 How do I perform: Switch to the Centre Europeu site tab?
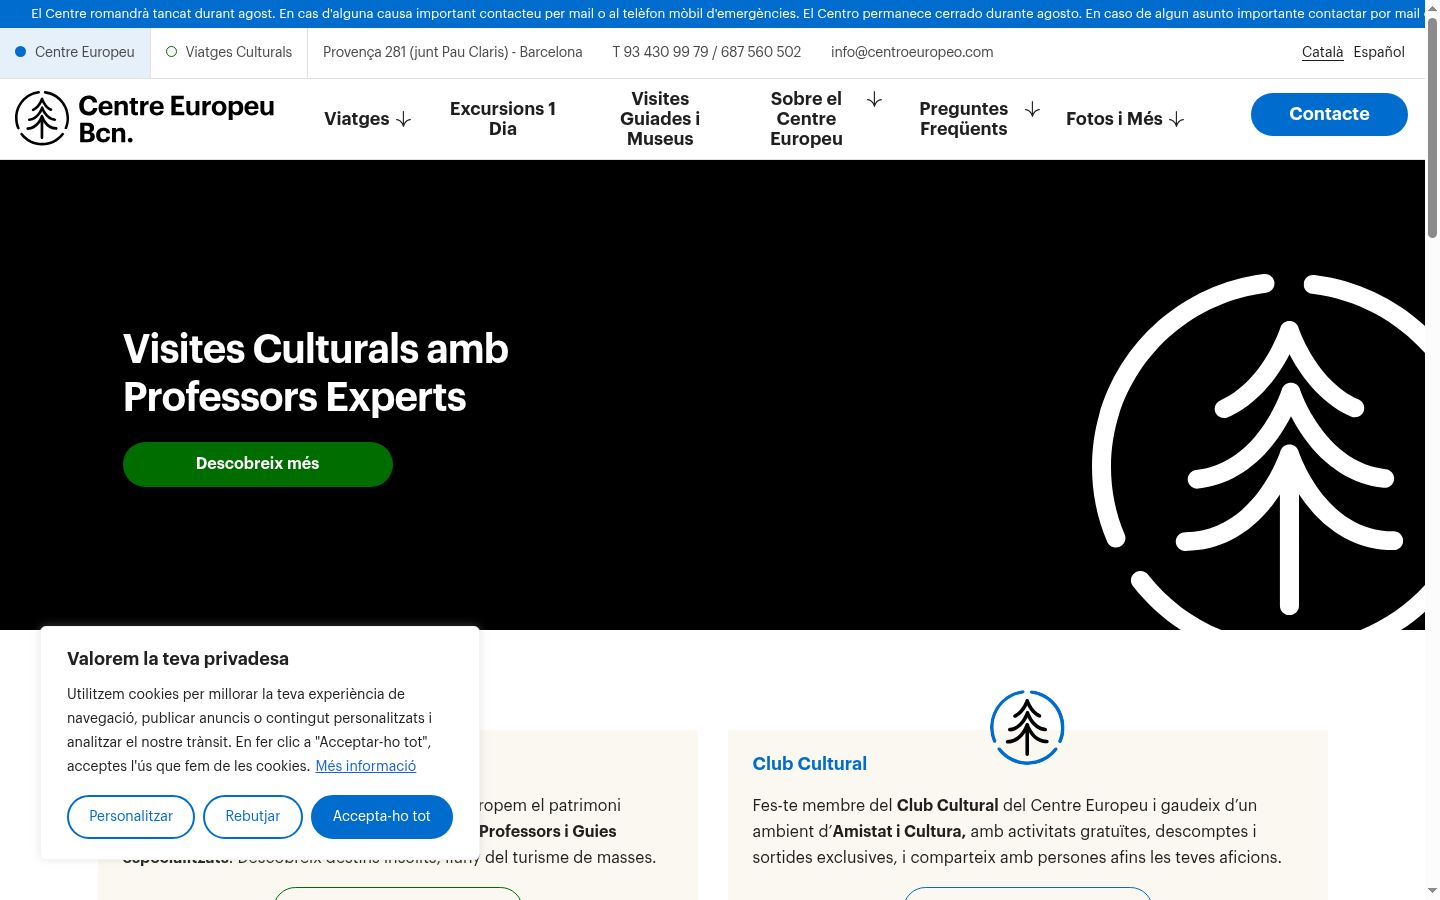(75, 52)
